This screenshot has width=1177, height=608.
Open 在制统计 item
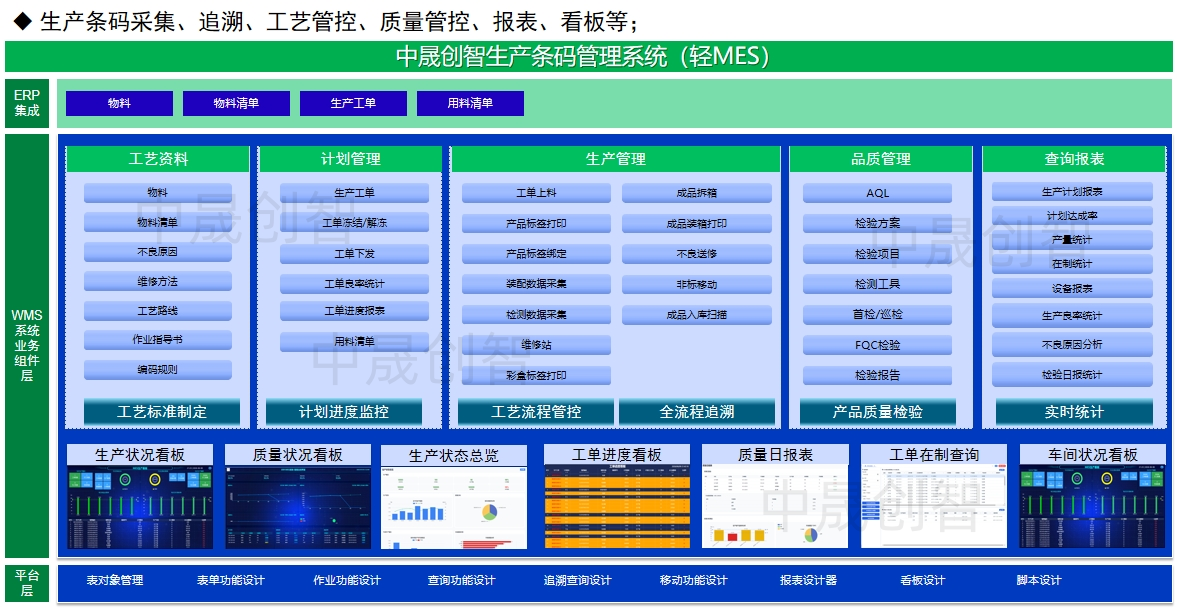[1073, 263]
